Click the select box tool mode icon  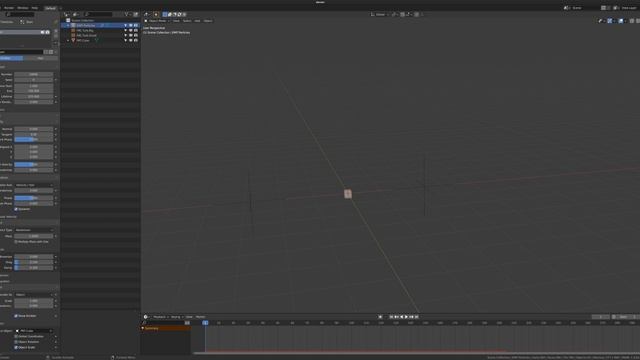click(165, 14)
